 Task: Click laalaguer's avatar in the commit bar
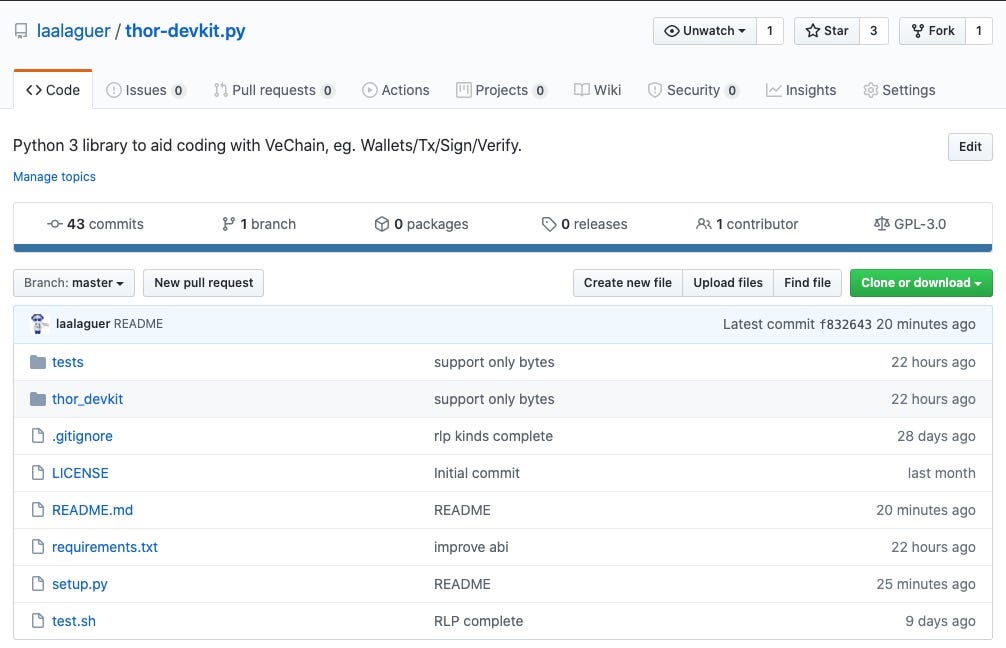click(38, 324)
